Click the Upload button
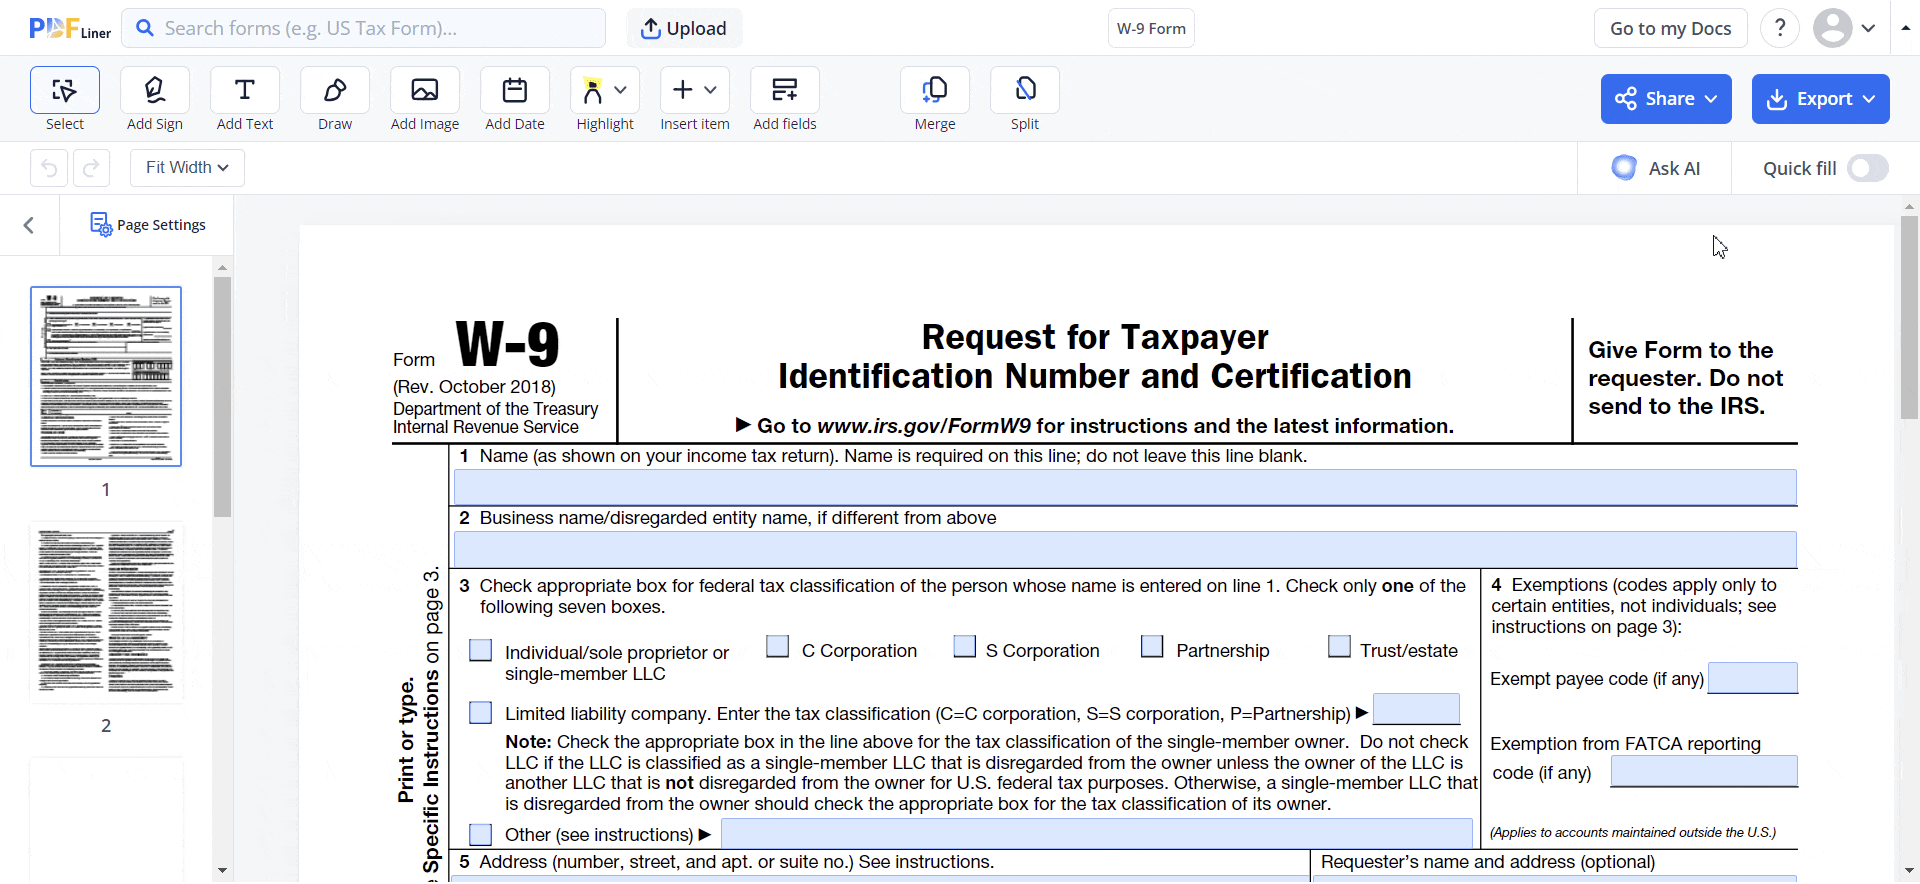 click(x=684, y=28)
